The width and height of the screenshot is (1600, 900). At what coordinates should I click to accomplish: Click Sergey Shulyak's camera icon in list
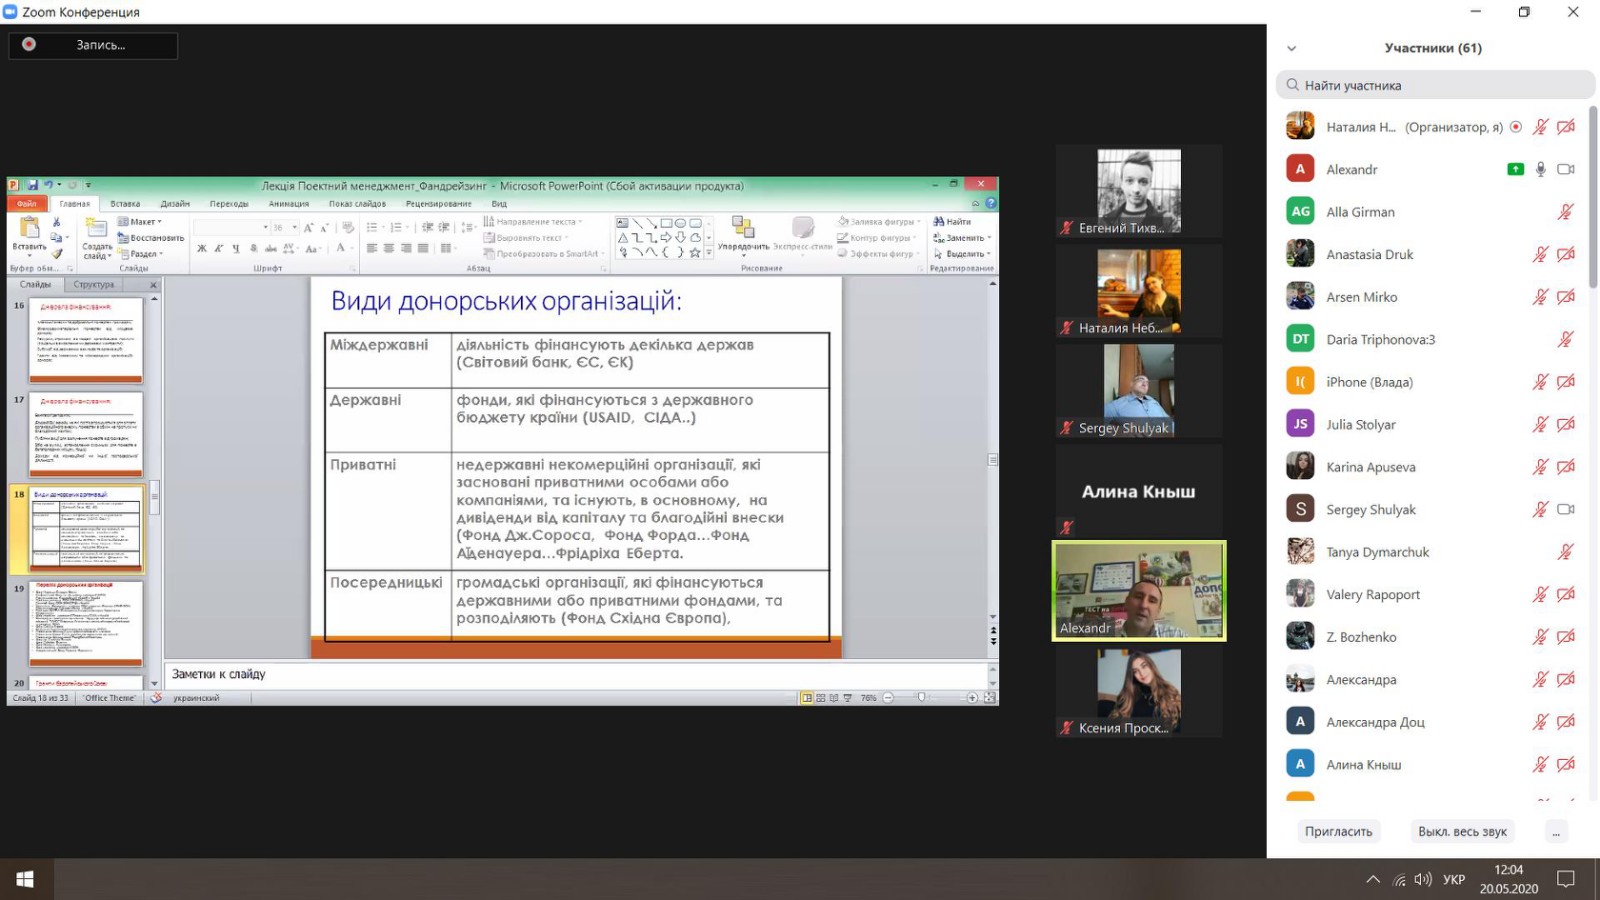tap(1566, 509)
